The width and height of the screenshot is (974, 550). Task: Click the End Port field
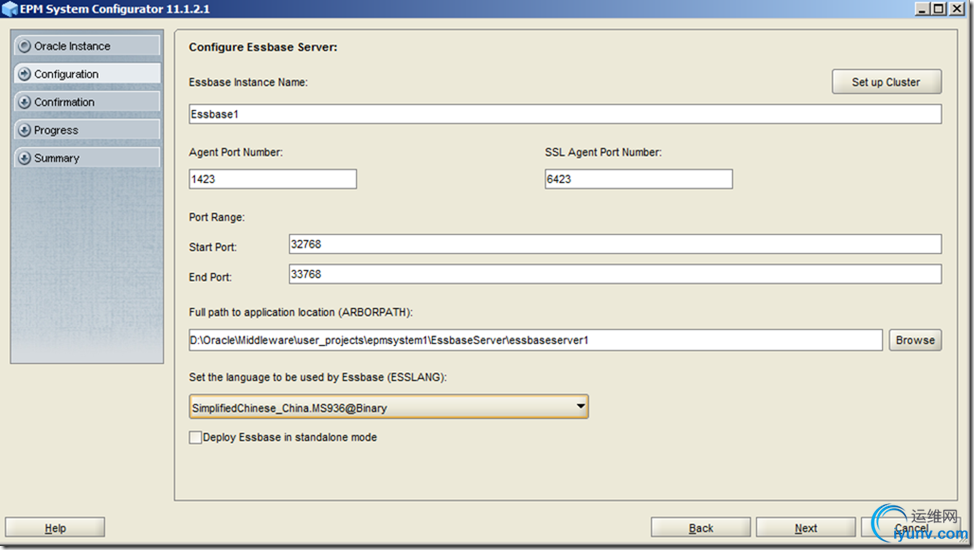(615, 274)
